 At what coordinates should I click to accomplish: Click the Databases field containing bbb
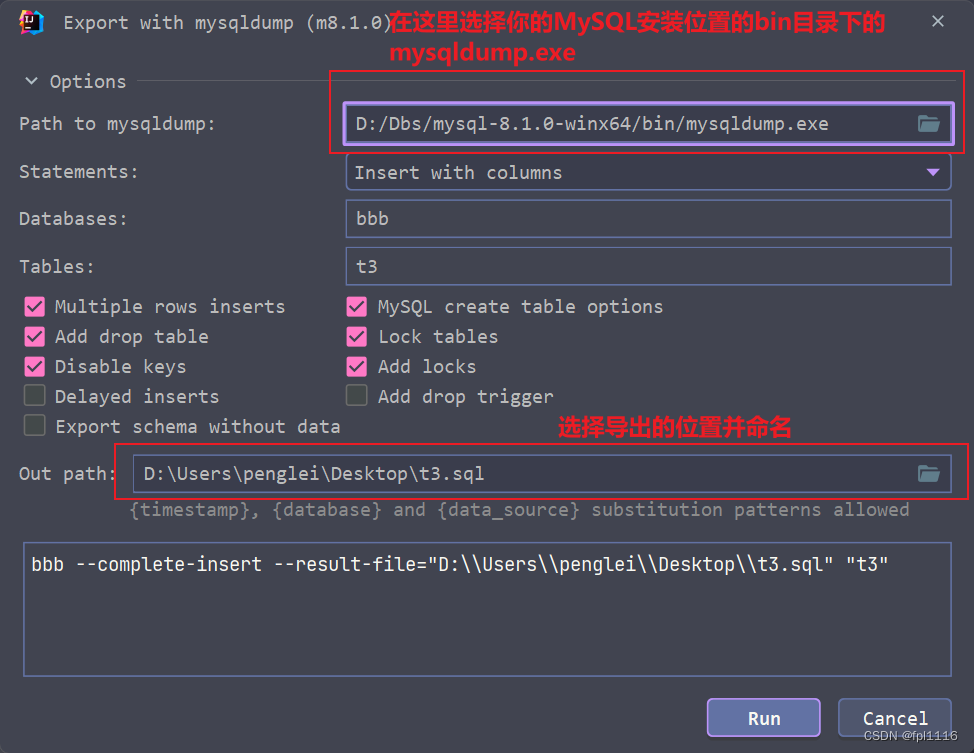coord(648,218)
